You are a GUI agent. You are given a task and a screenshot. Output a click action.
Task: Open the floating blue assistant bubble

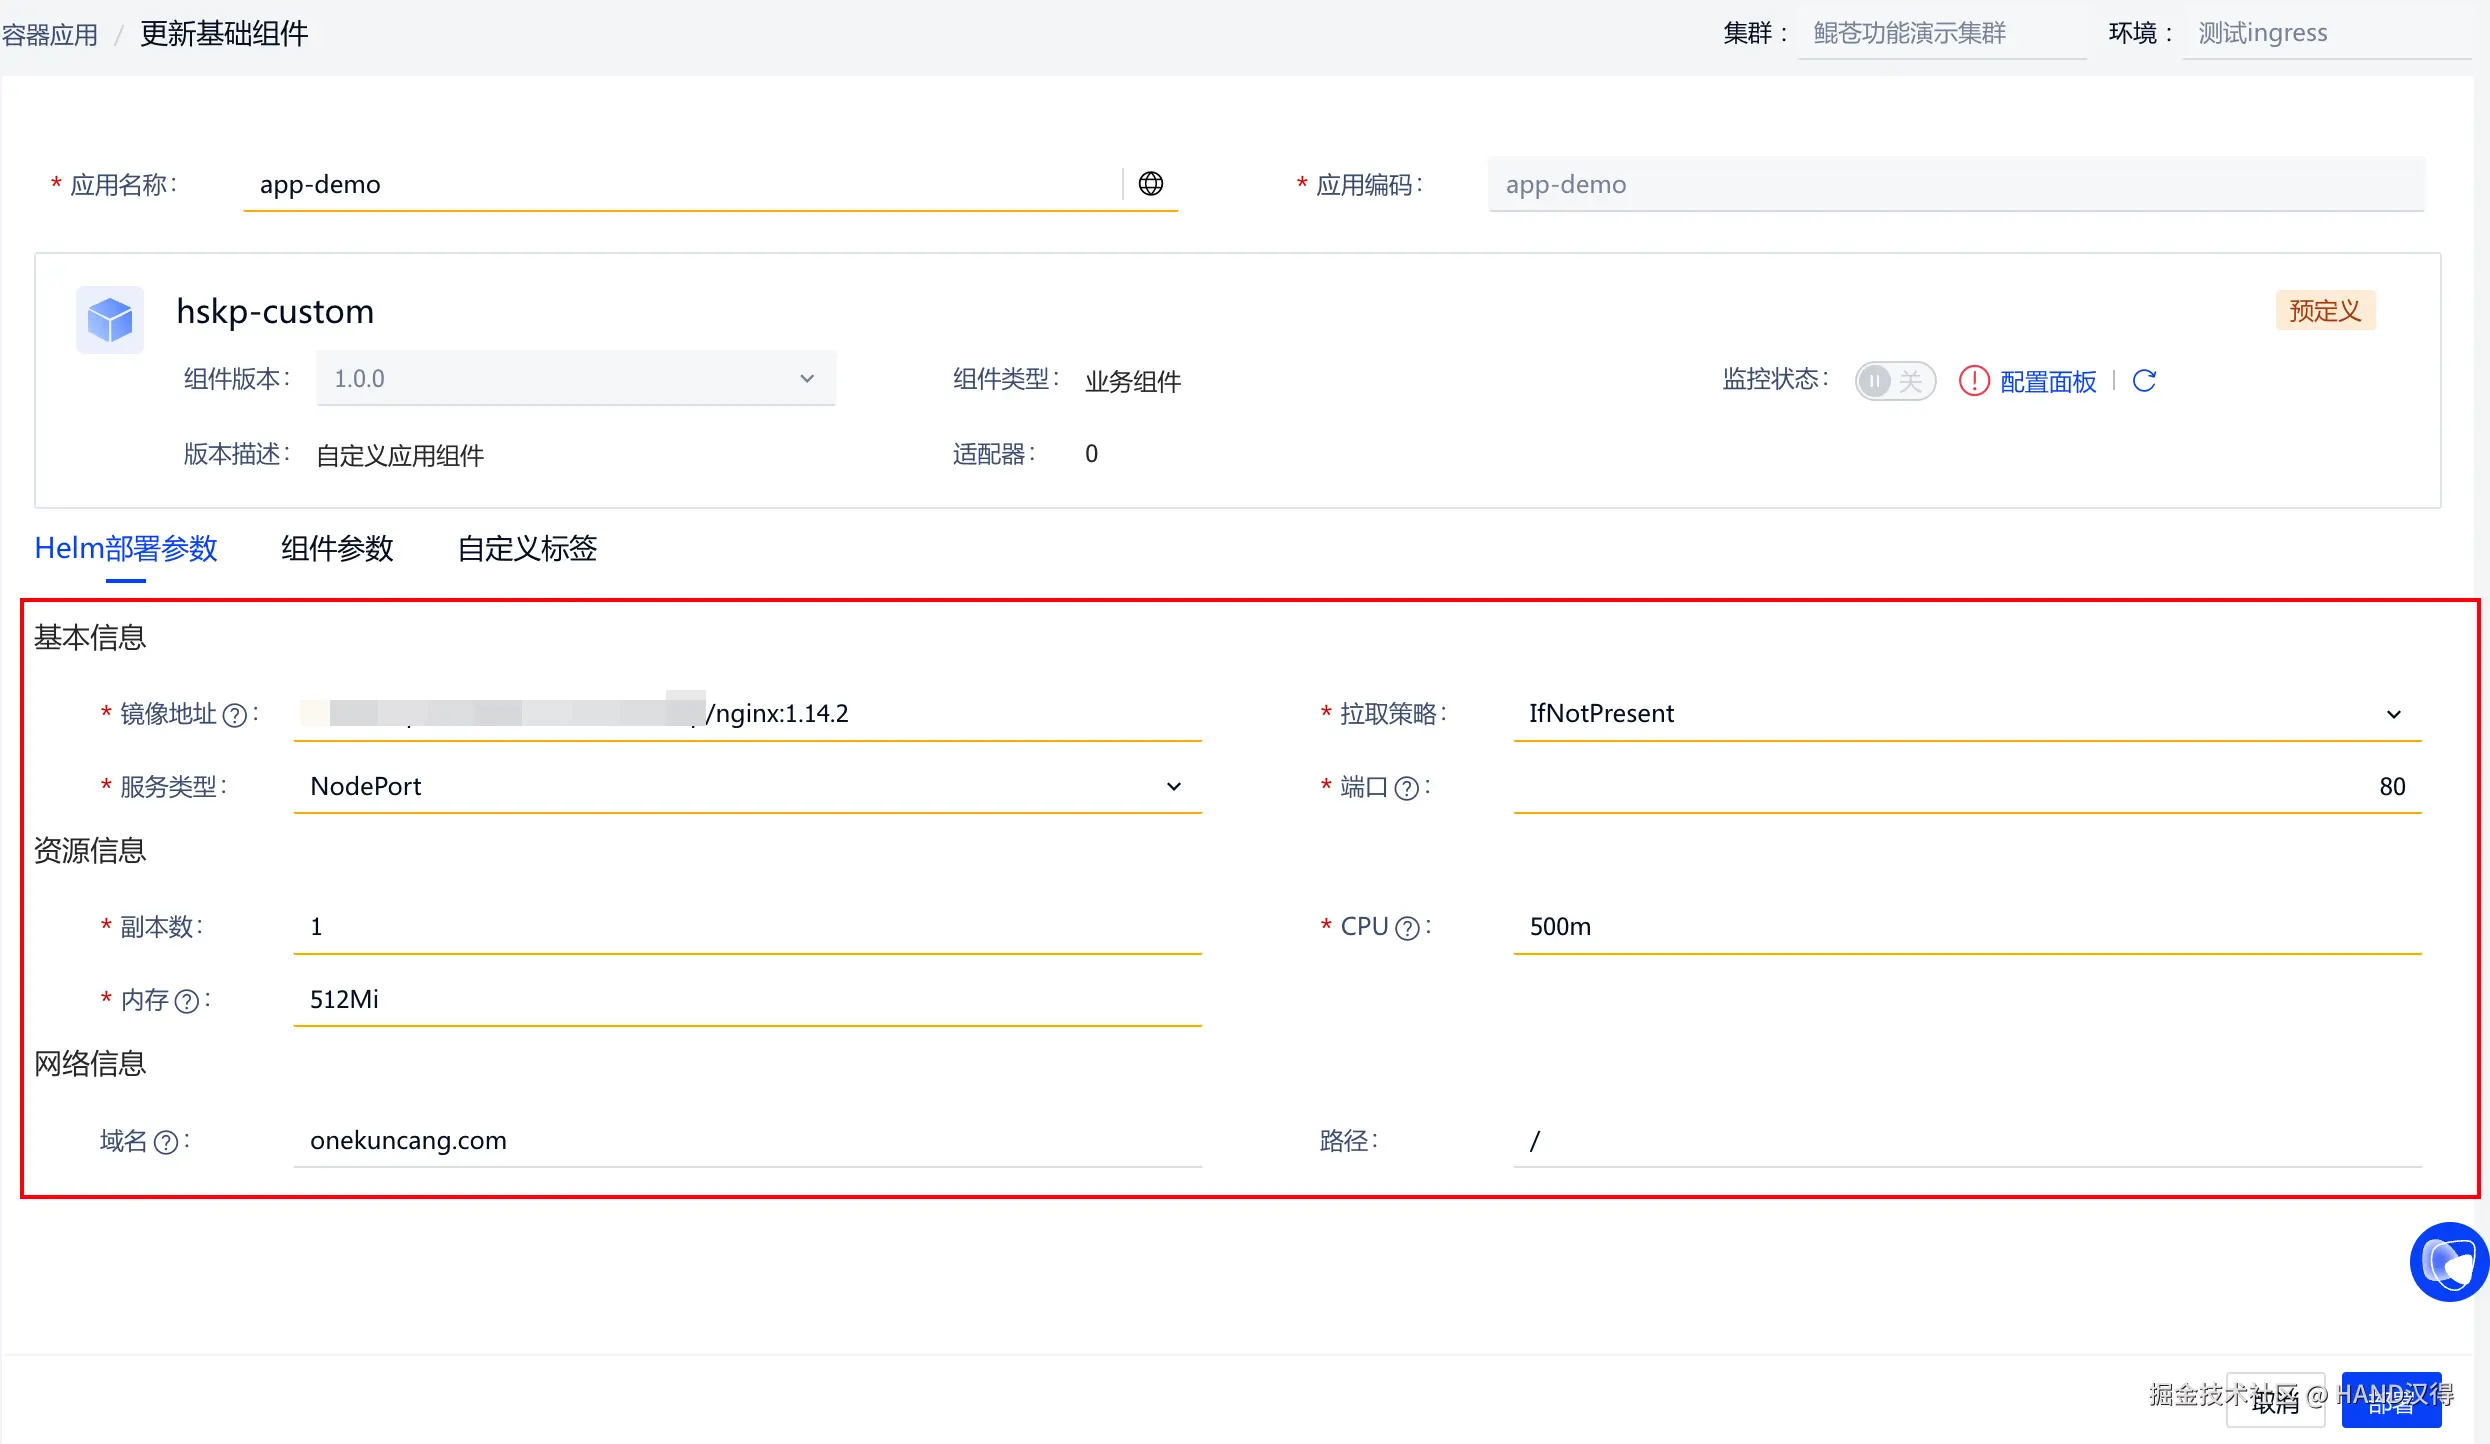pyautogui.click(x=2448, y=1262)
